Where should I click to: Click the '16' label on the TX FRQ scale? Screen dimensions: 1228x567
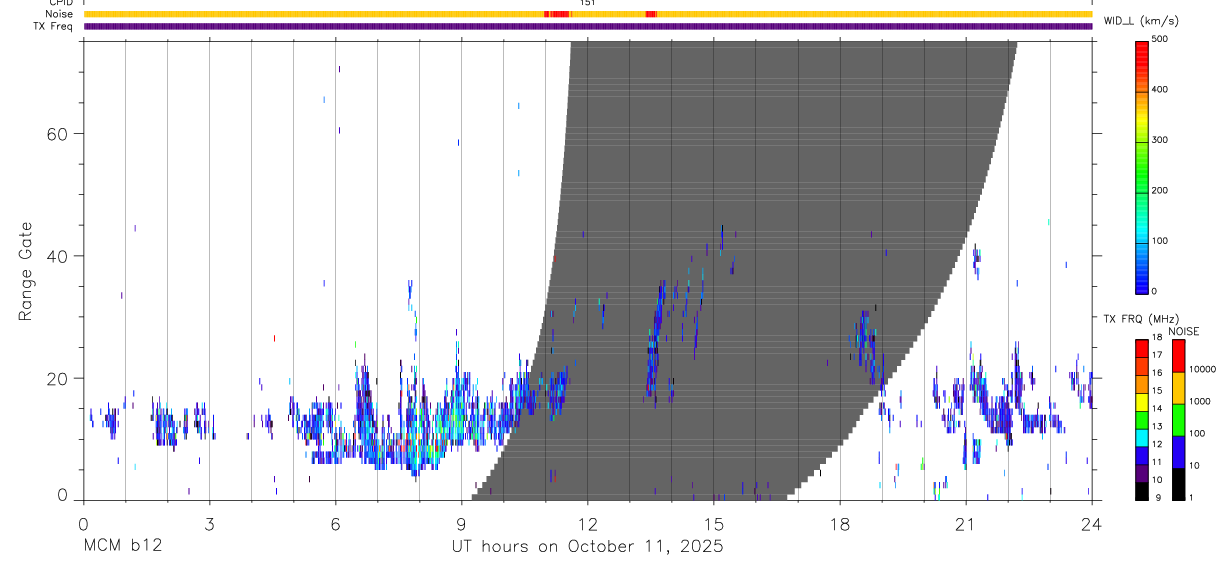pyautogui.click(x=1157, y=373)
